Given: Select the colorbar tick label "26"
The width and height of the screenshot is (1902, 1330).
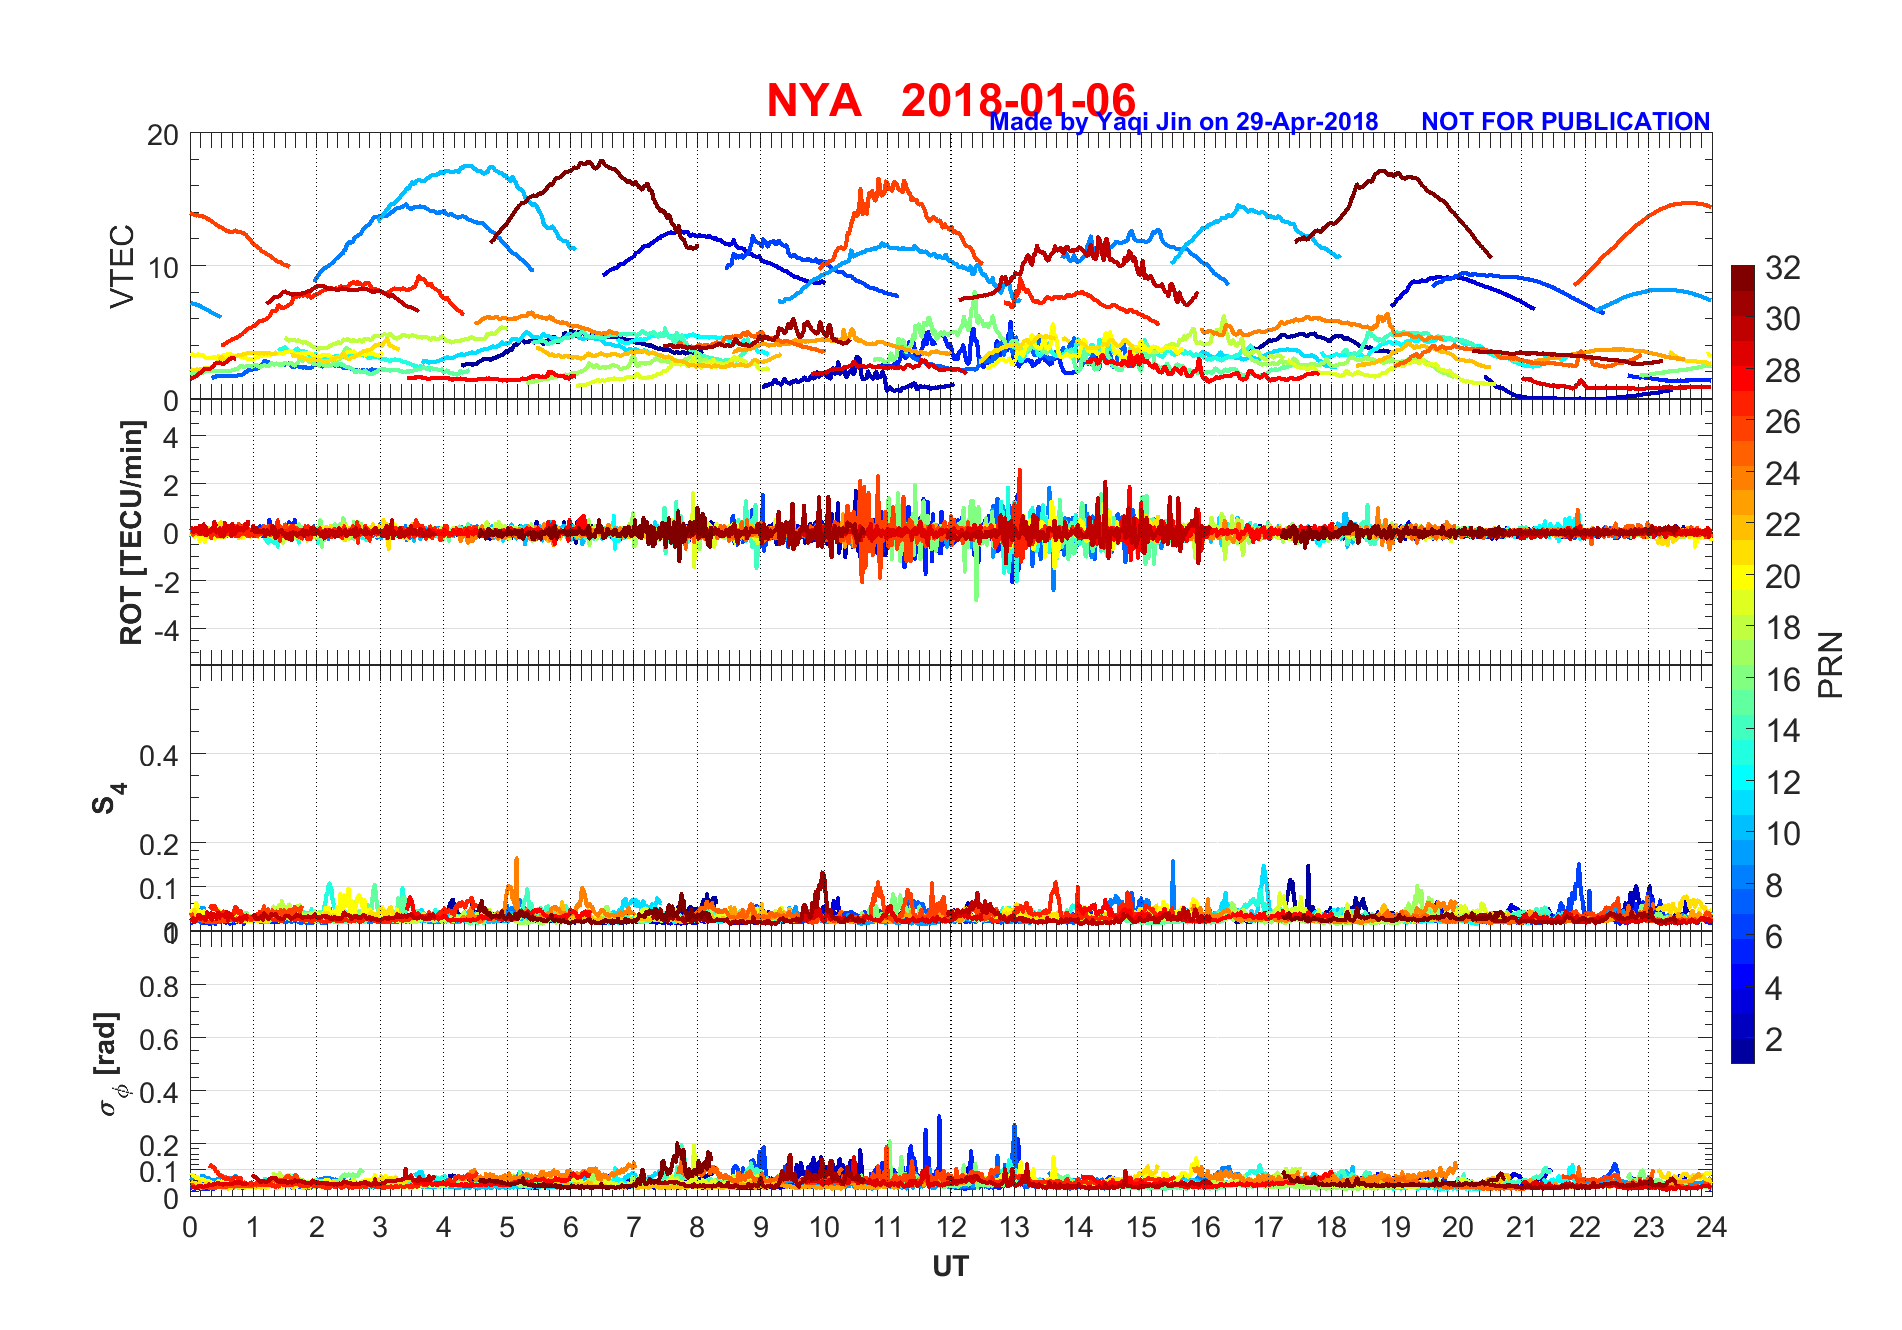Looking at the screenshot, I should point(1783,422).
